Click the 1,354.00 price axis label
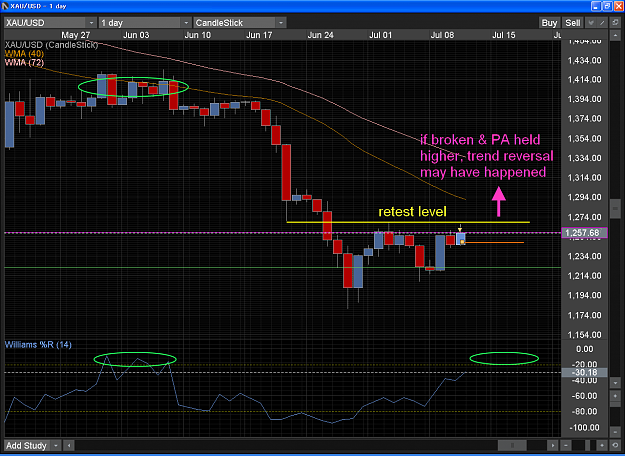 [x=585, y=139]
